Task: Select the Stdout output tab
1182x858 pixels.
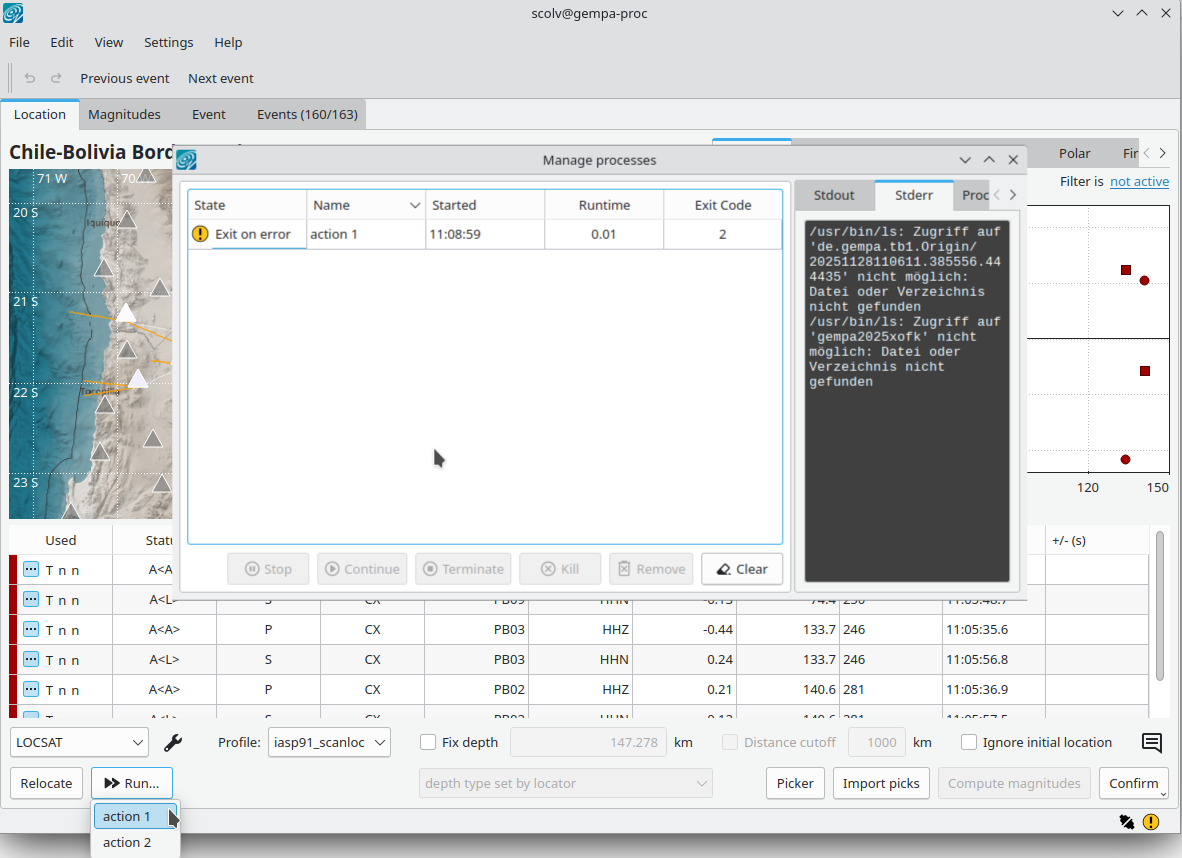Action: pyautogui.click(x=833, y=195)
